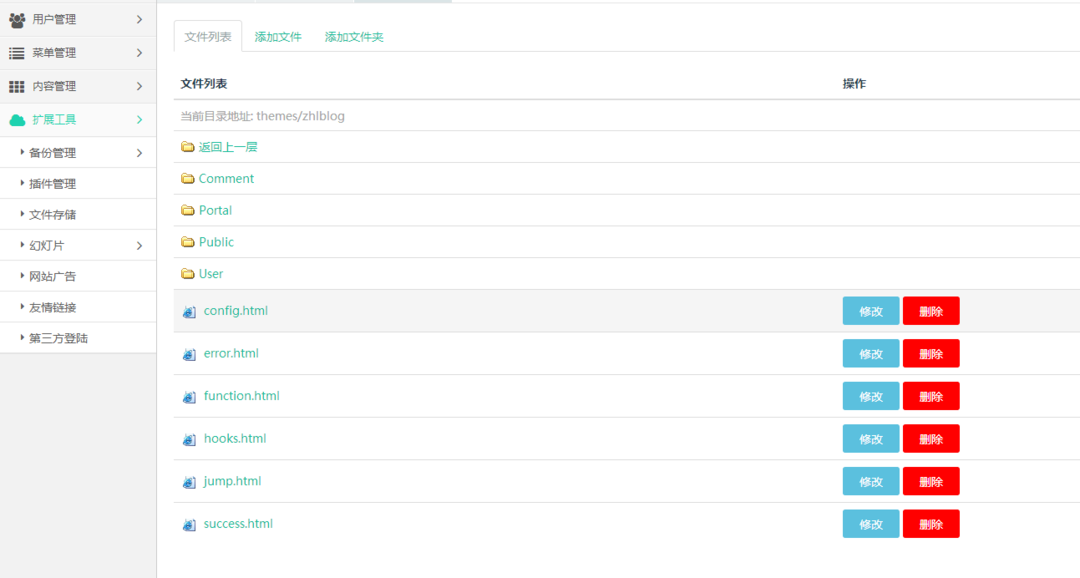Screen dimensions: 1080x578
Task: Delete hooks.html using 删除
Action: click(931, 440)
